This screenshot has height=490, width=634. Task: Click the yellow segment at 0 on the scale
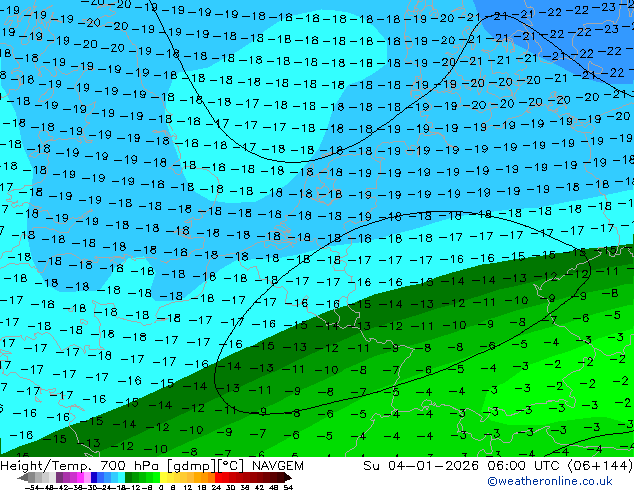click(x=163, y=477)
